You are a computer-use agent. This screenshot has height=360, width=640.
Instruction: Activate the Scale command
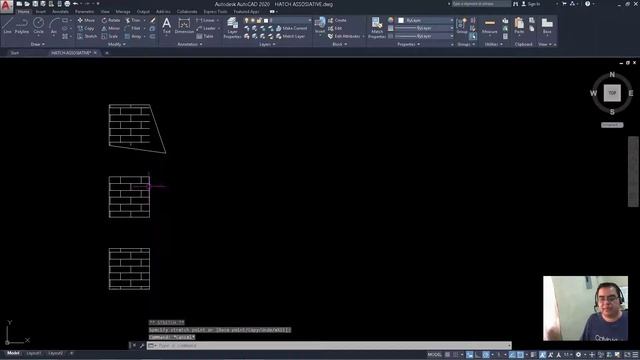(x=110, y=36)
